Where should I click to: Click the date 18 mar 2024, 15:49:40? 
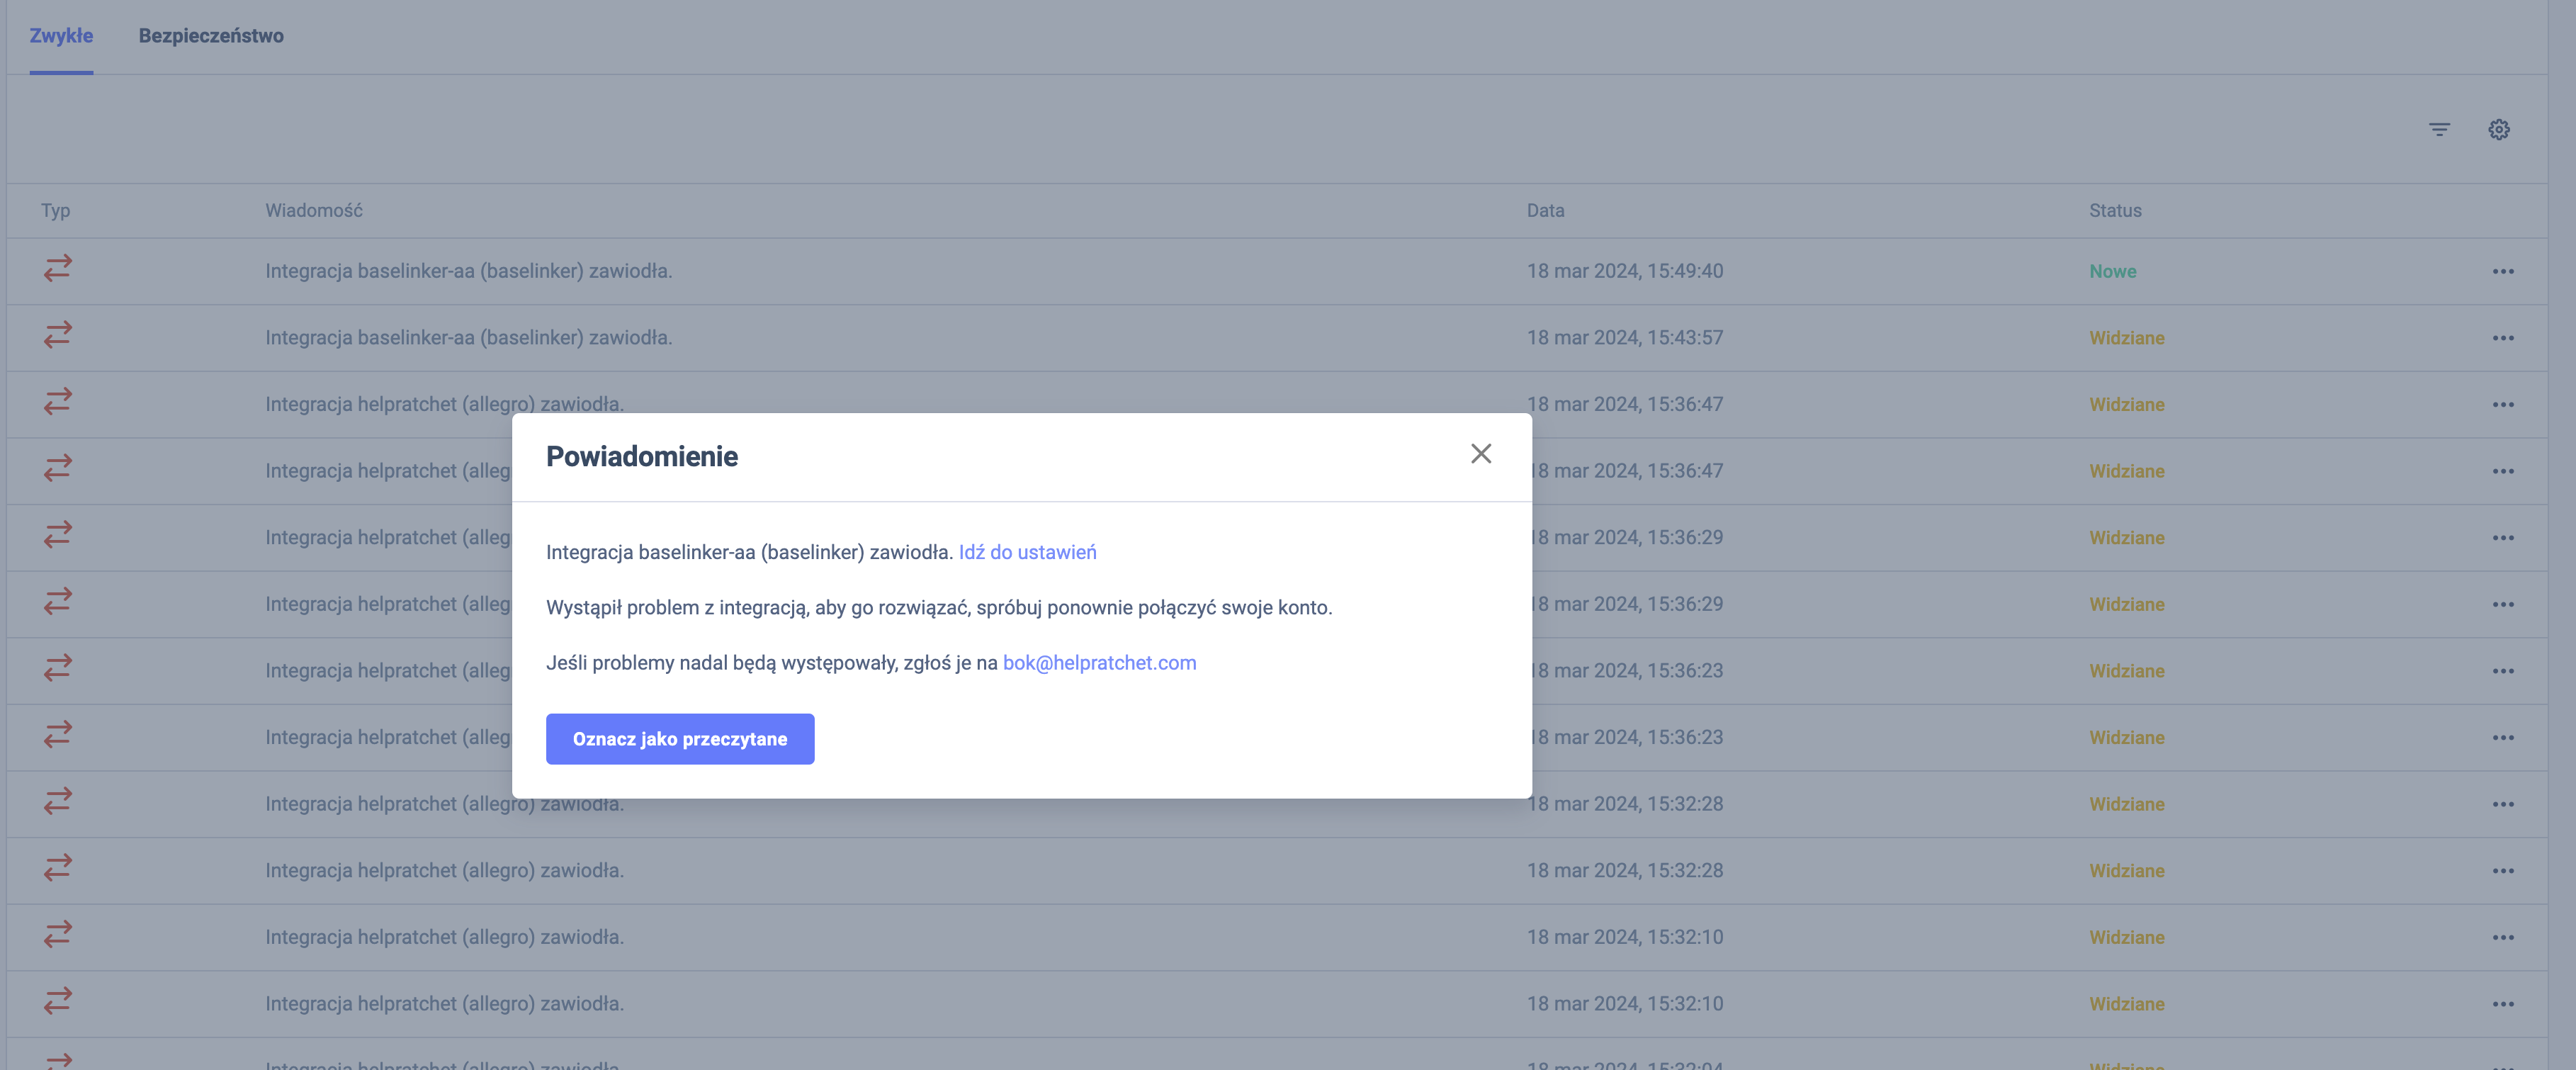click(x=1625, y=271)
